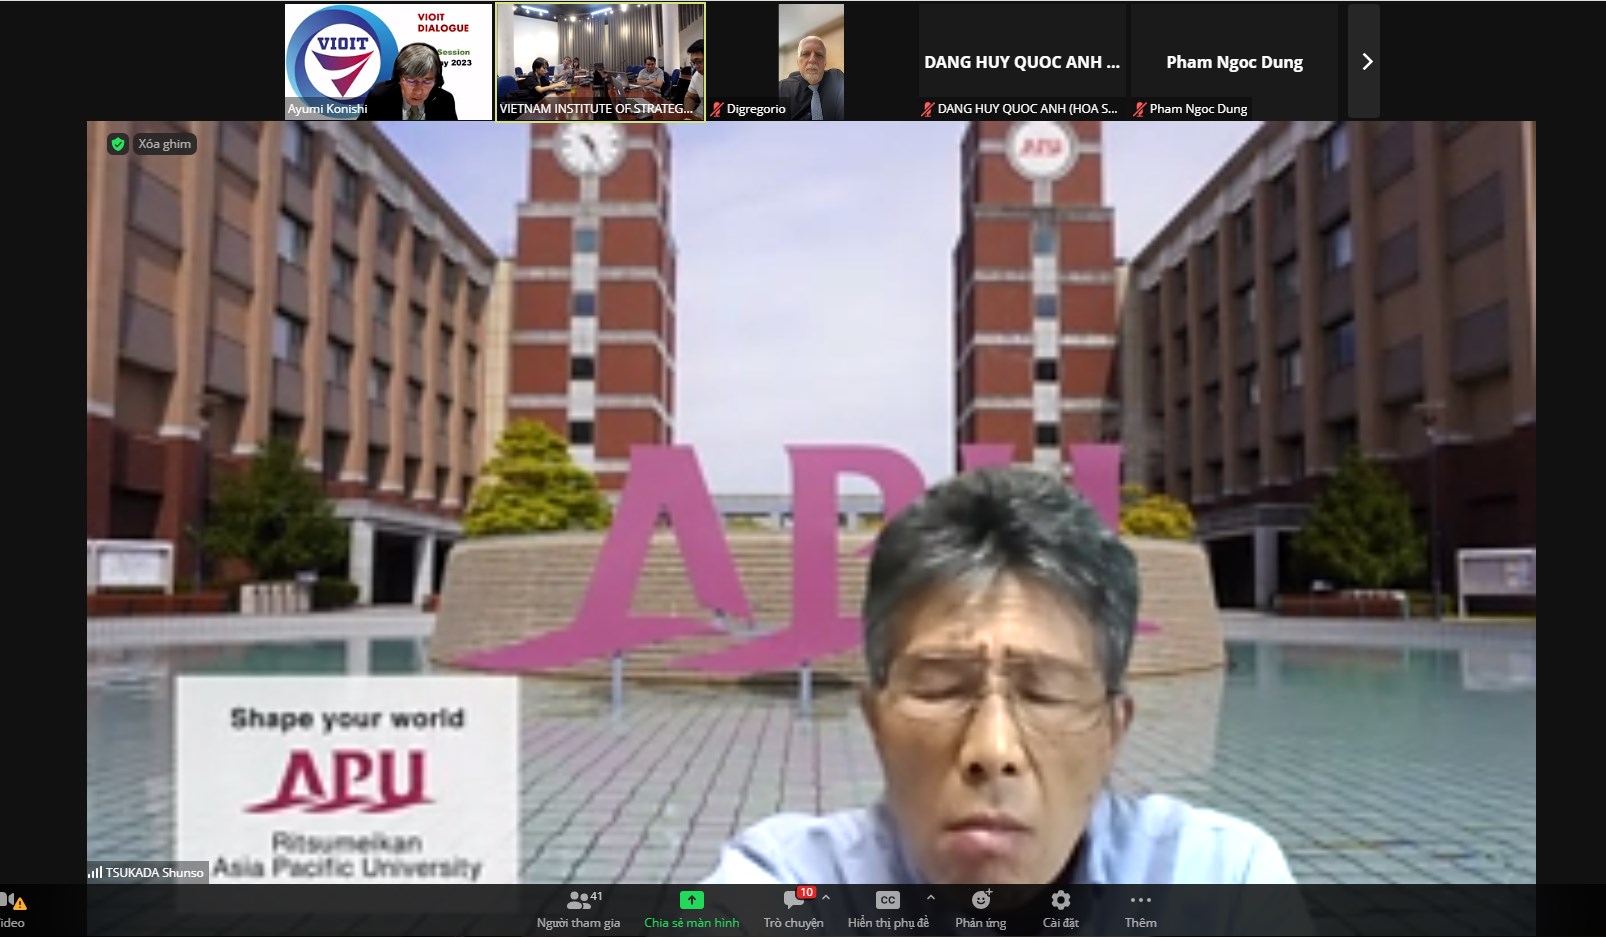1606x937 pixels.
Task: Show next participants with right chevron
Action: coord(1366,62)
